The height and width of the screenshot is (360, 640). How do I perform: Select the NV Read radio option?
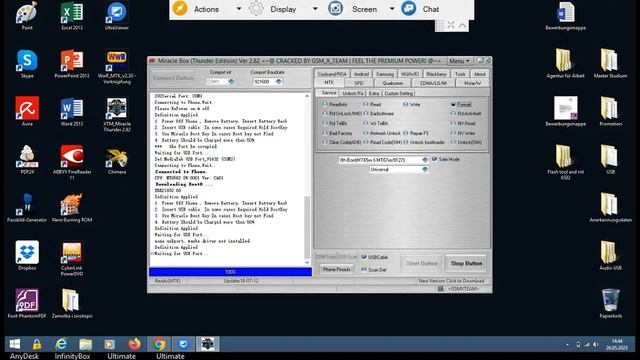click(463, 123)
